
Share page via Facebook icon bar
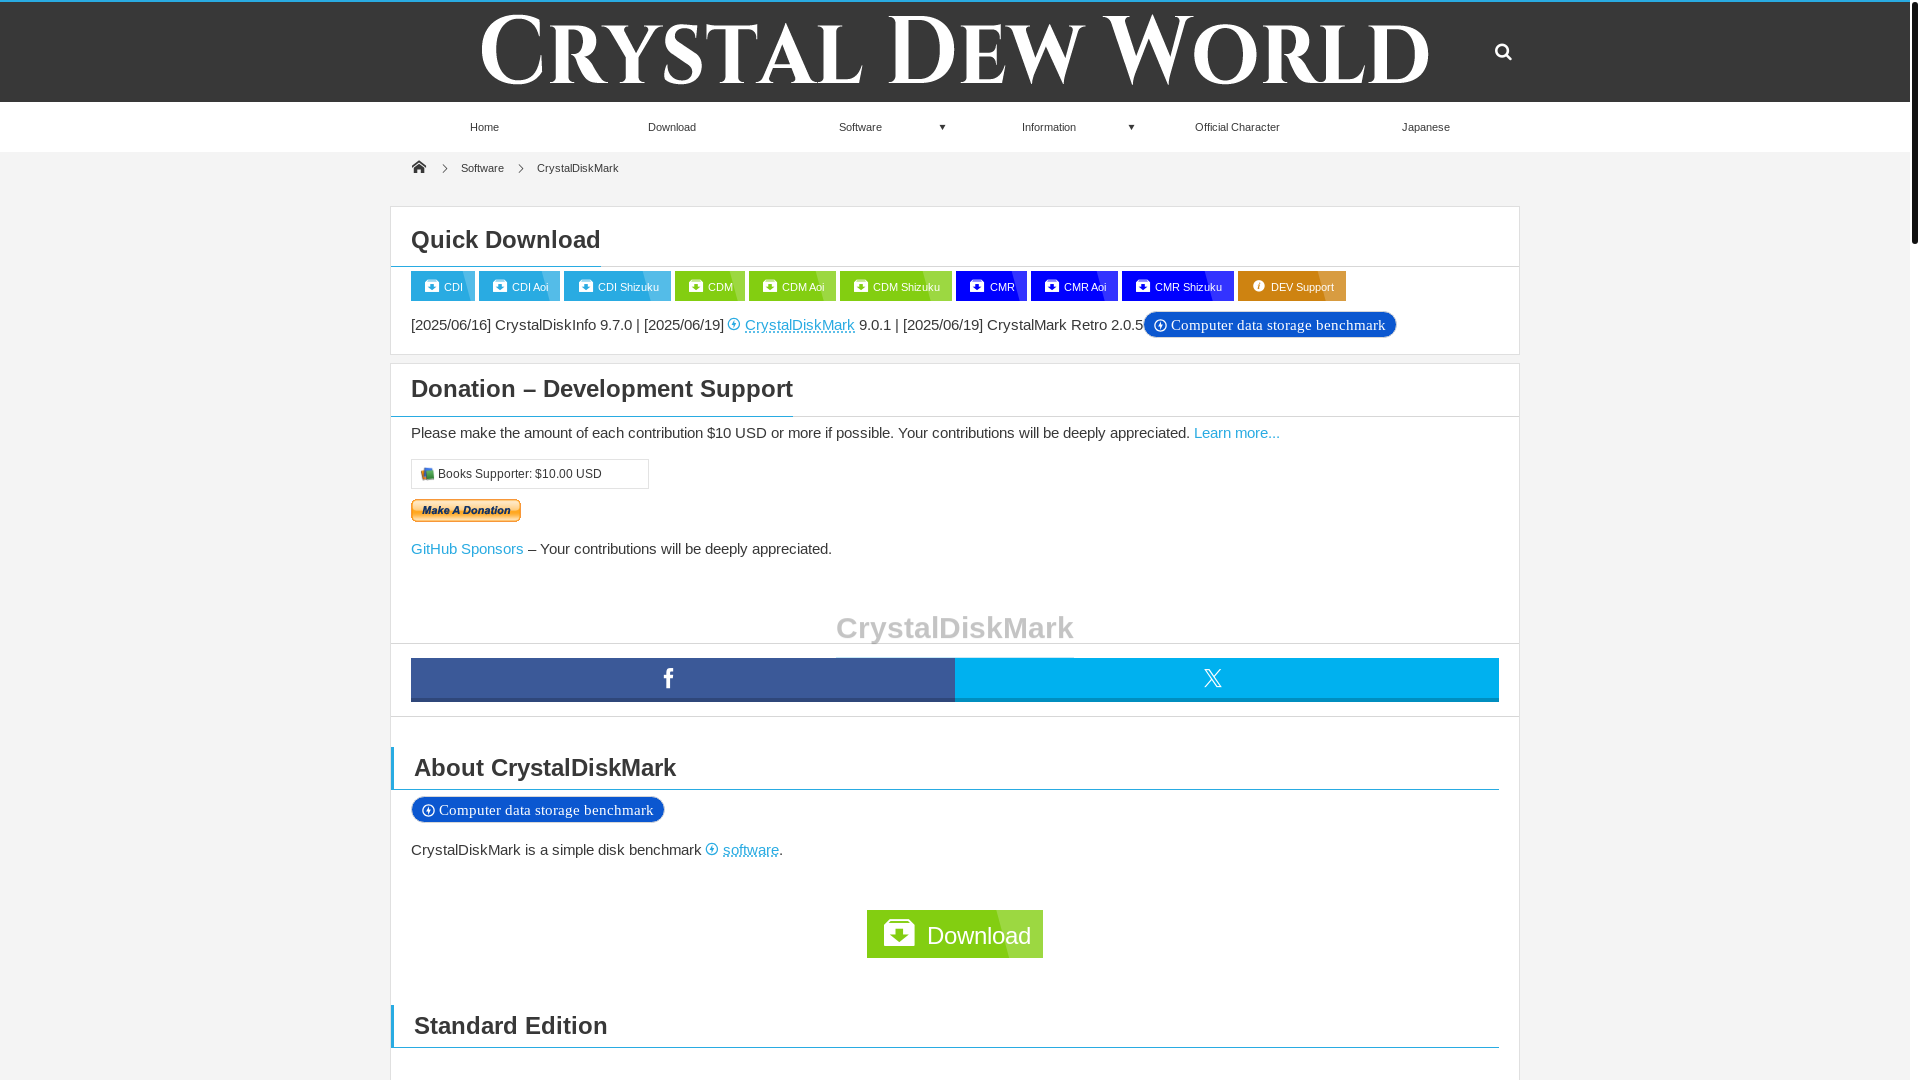click(683, 679)
